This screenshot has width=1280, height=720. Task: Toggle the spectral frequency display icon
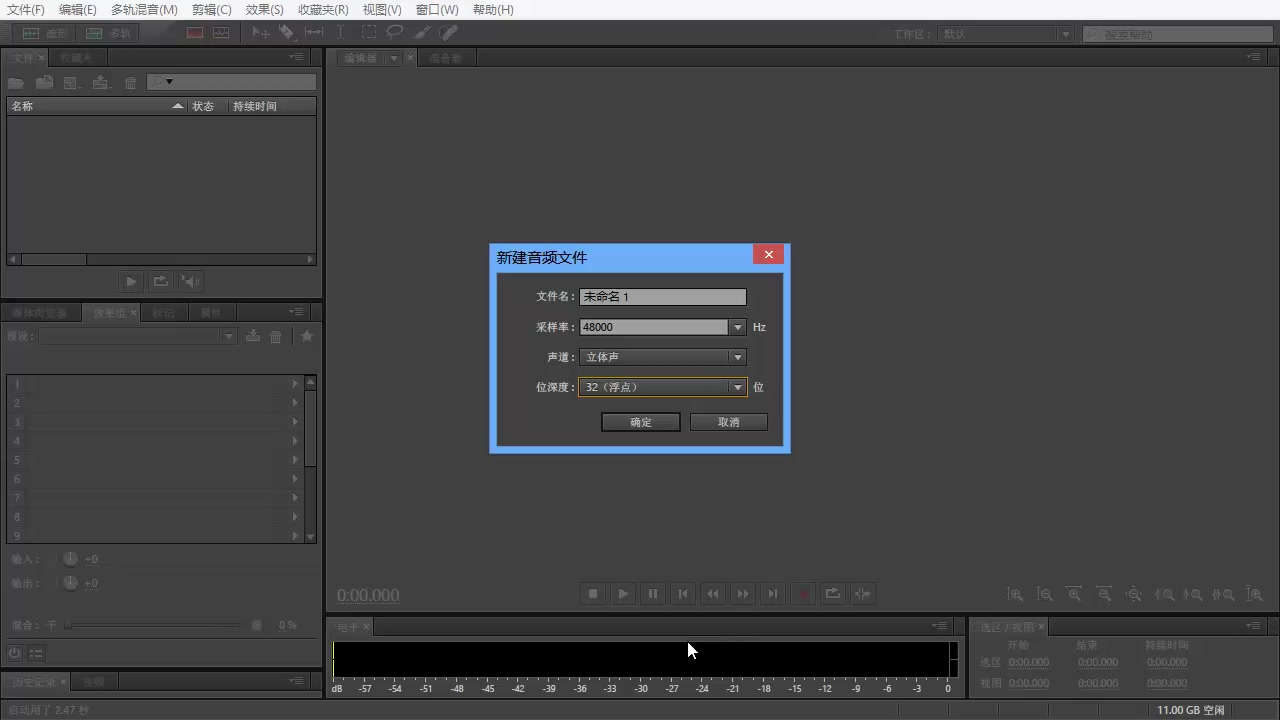click(195, 33)
